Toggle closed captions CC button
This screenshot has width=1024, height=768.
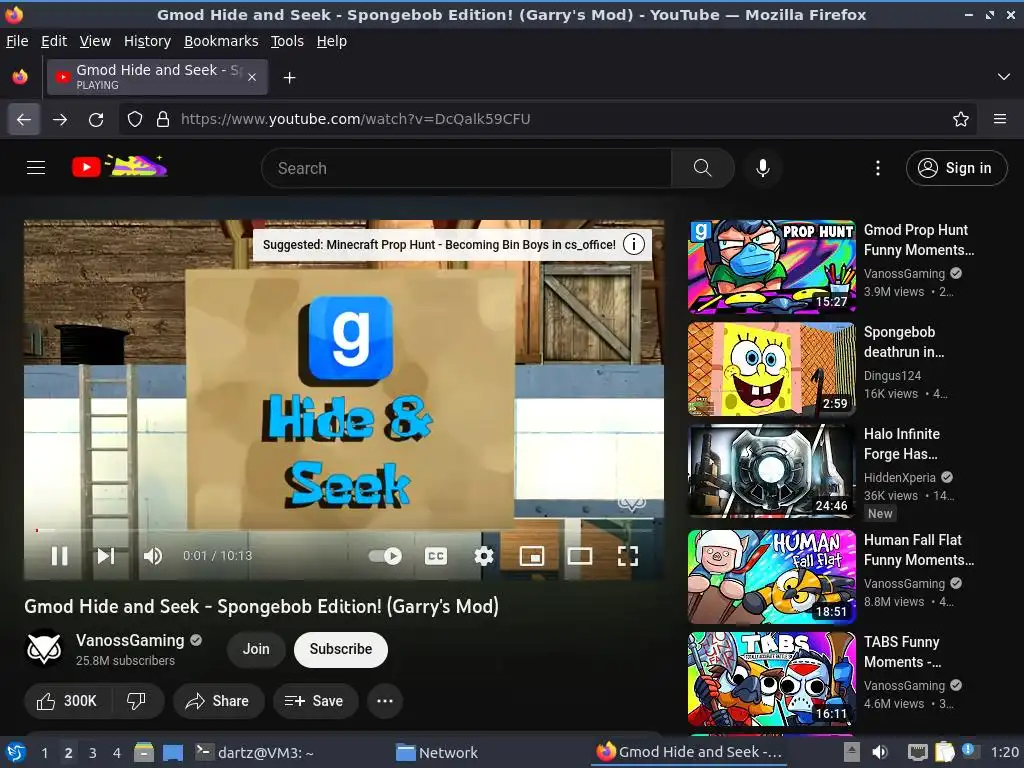pos(436,556)
